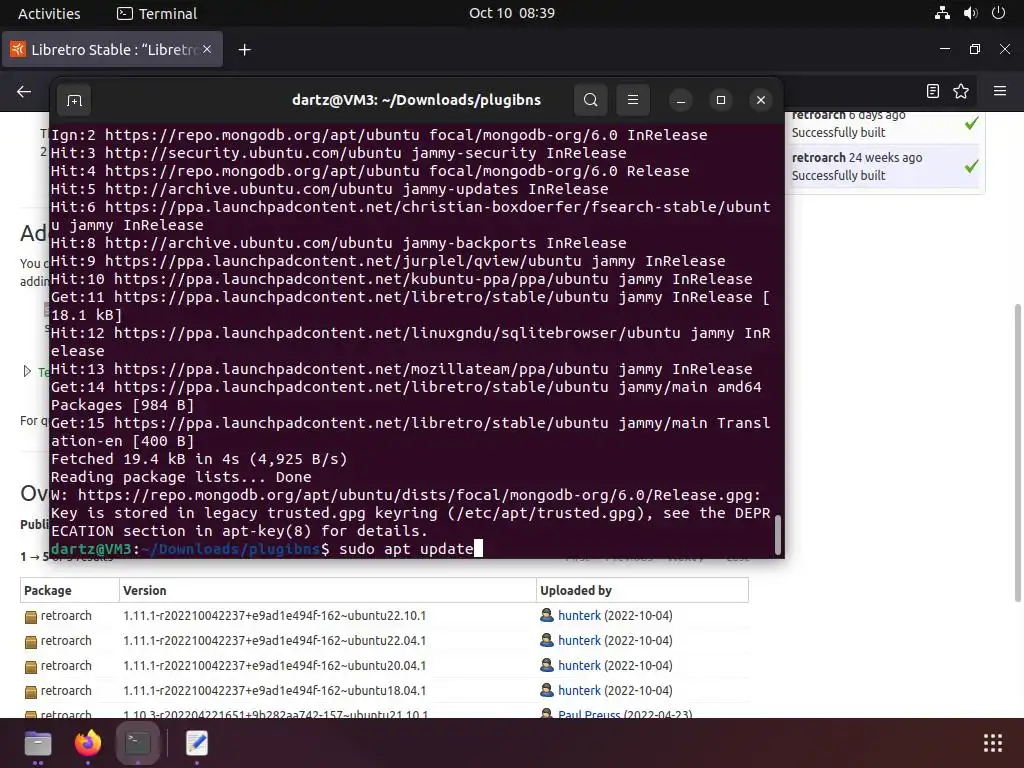Open the Terminal app menu
Image resolution: width=1024 pixels, height=768 pixels.
pyautogui.click(x=157, y=13)
